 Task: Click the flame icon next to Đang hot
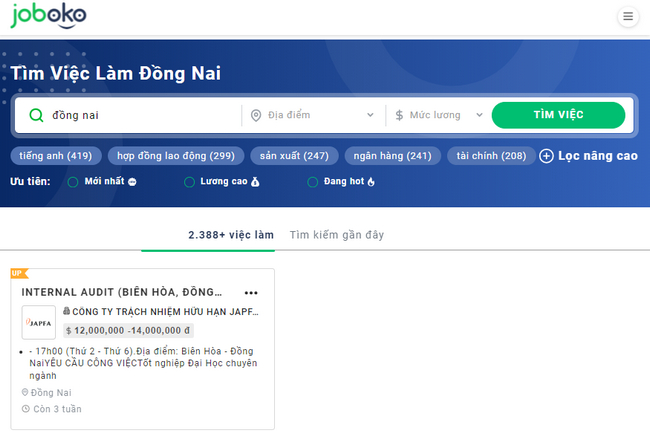(371, 182)
